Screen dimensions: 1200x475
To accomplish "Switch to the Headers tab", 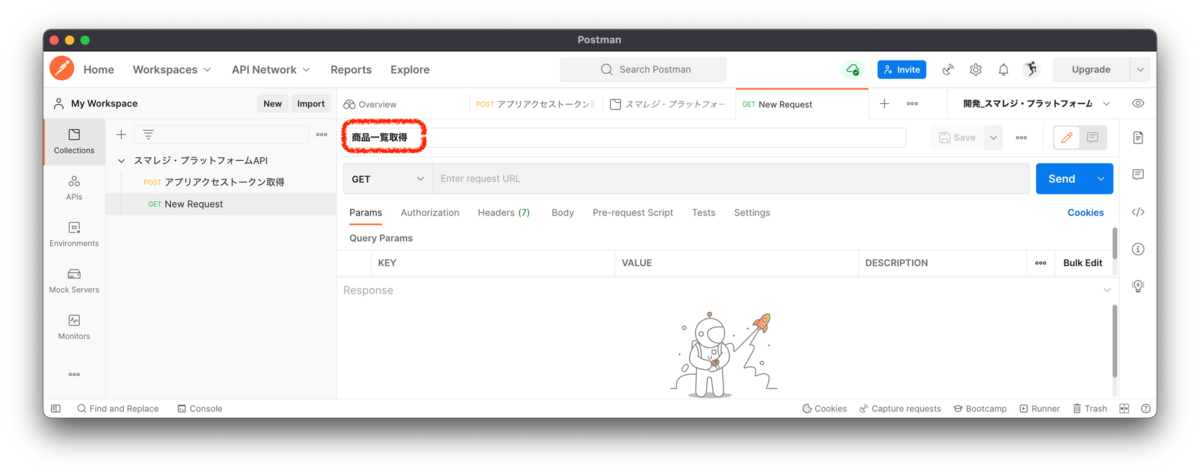I will (x=504, y=212).
